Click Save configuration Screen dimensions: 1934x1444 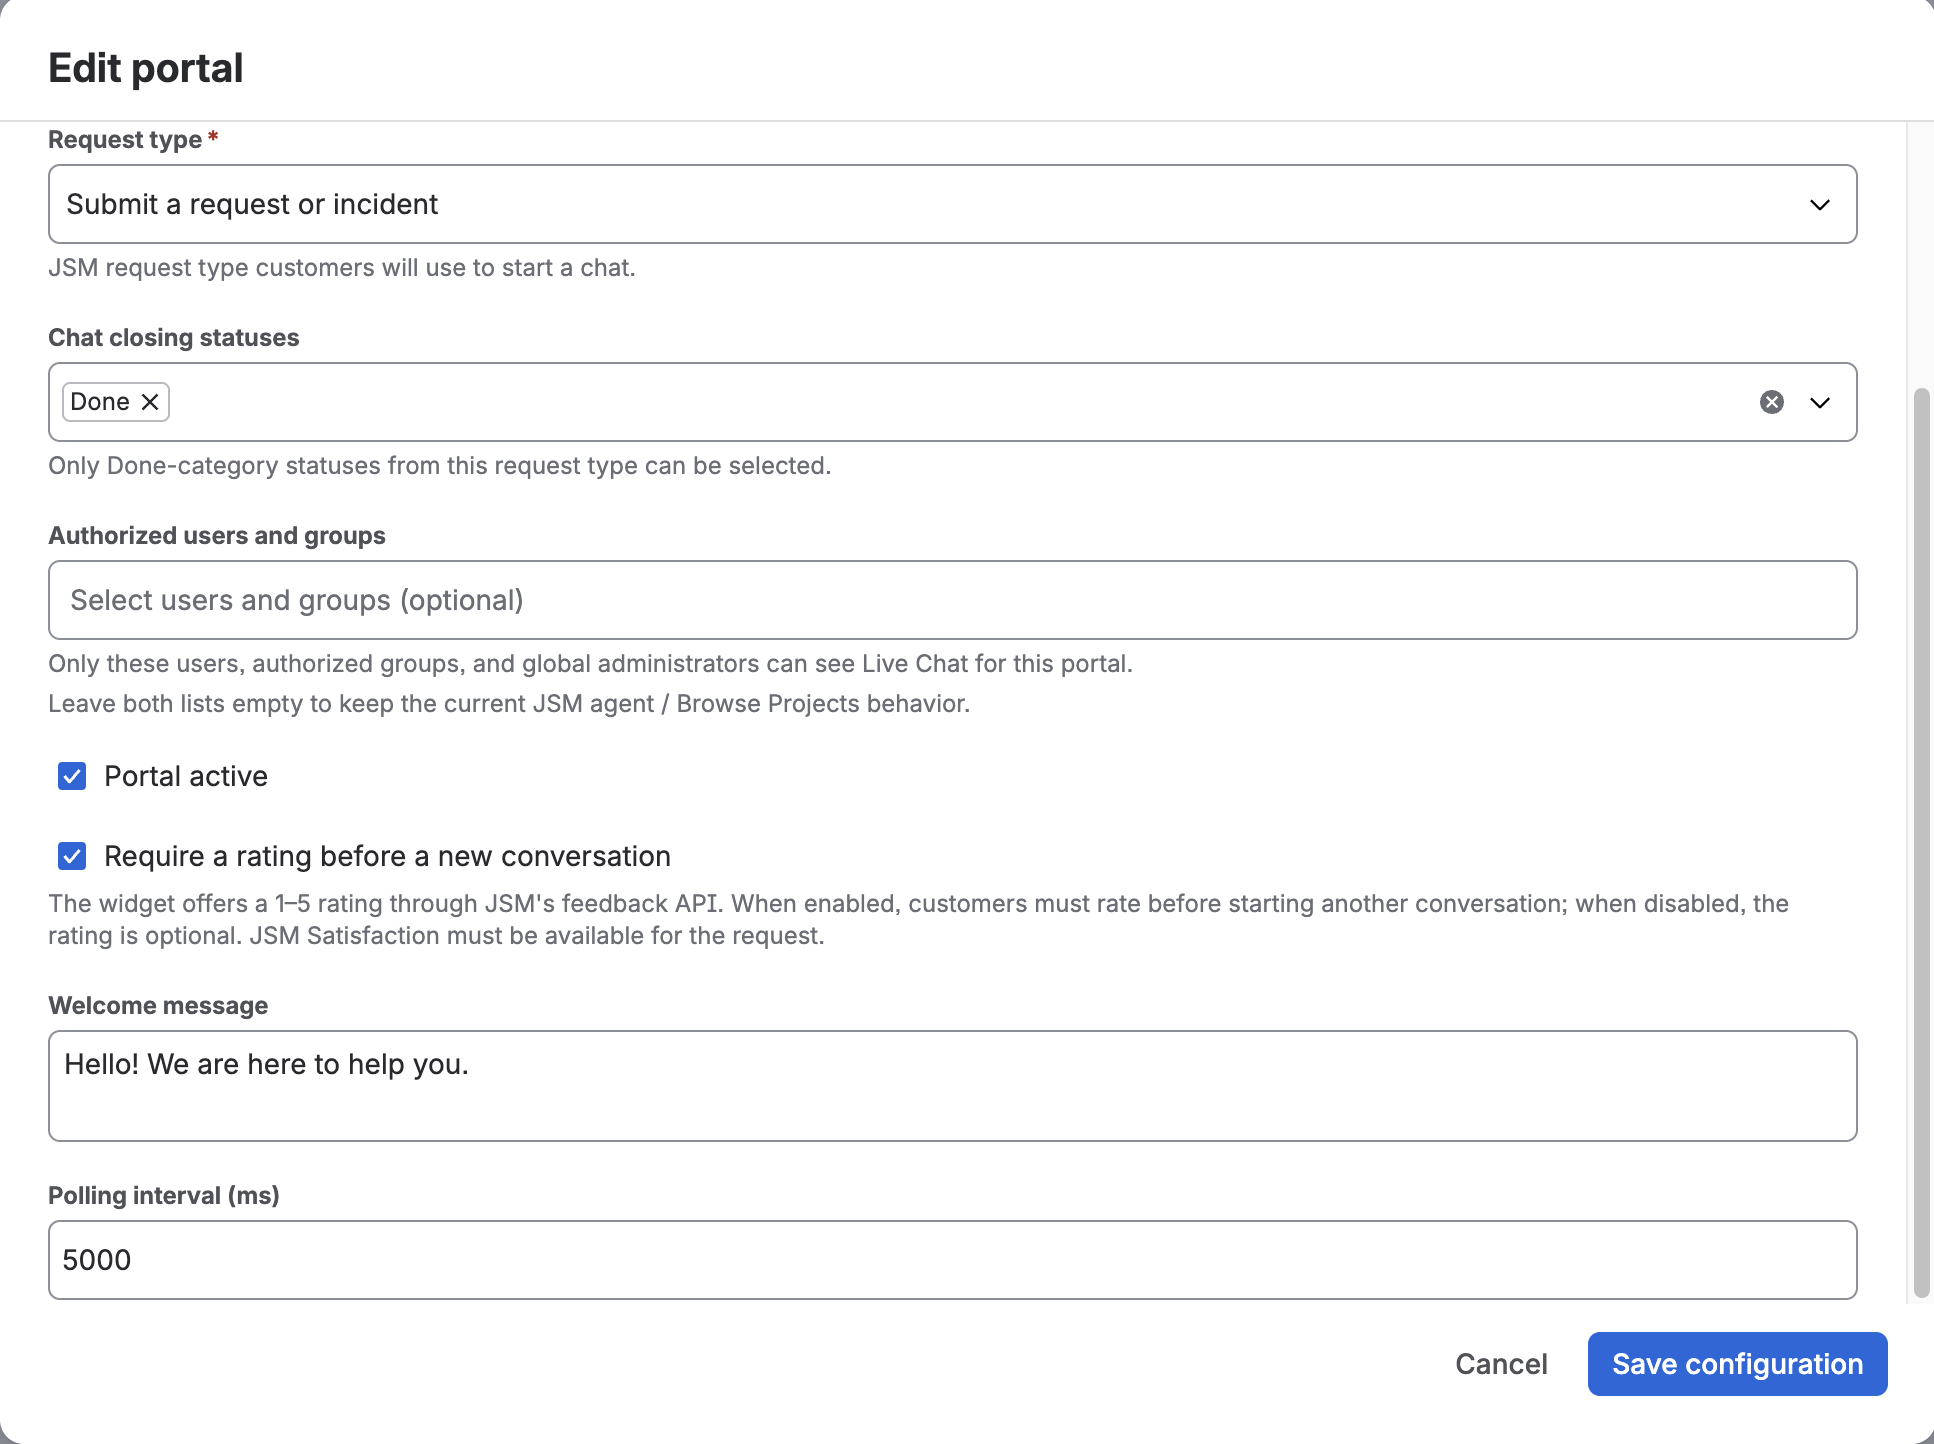pyautogui.click(x=1737, y=1364)
